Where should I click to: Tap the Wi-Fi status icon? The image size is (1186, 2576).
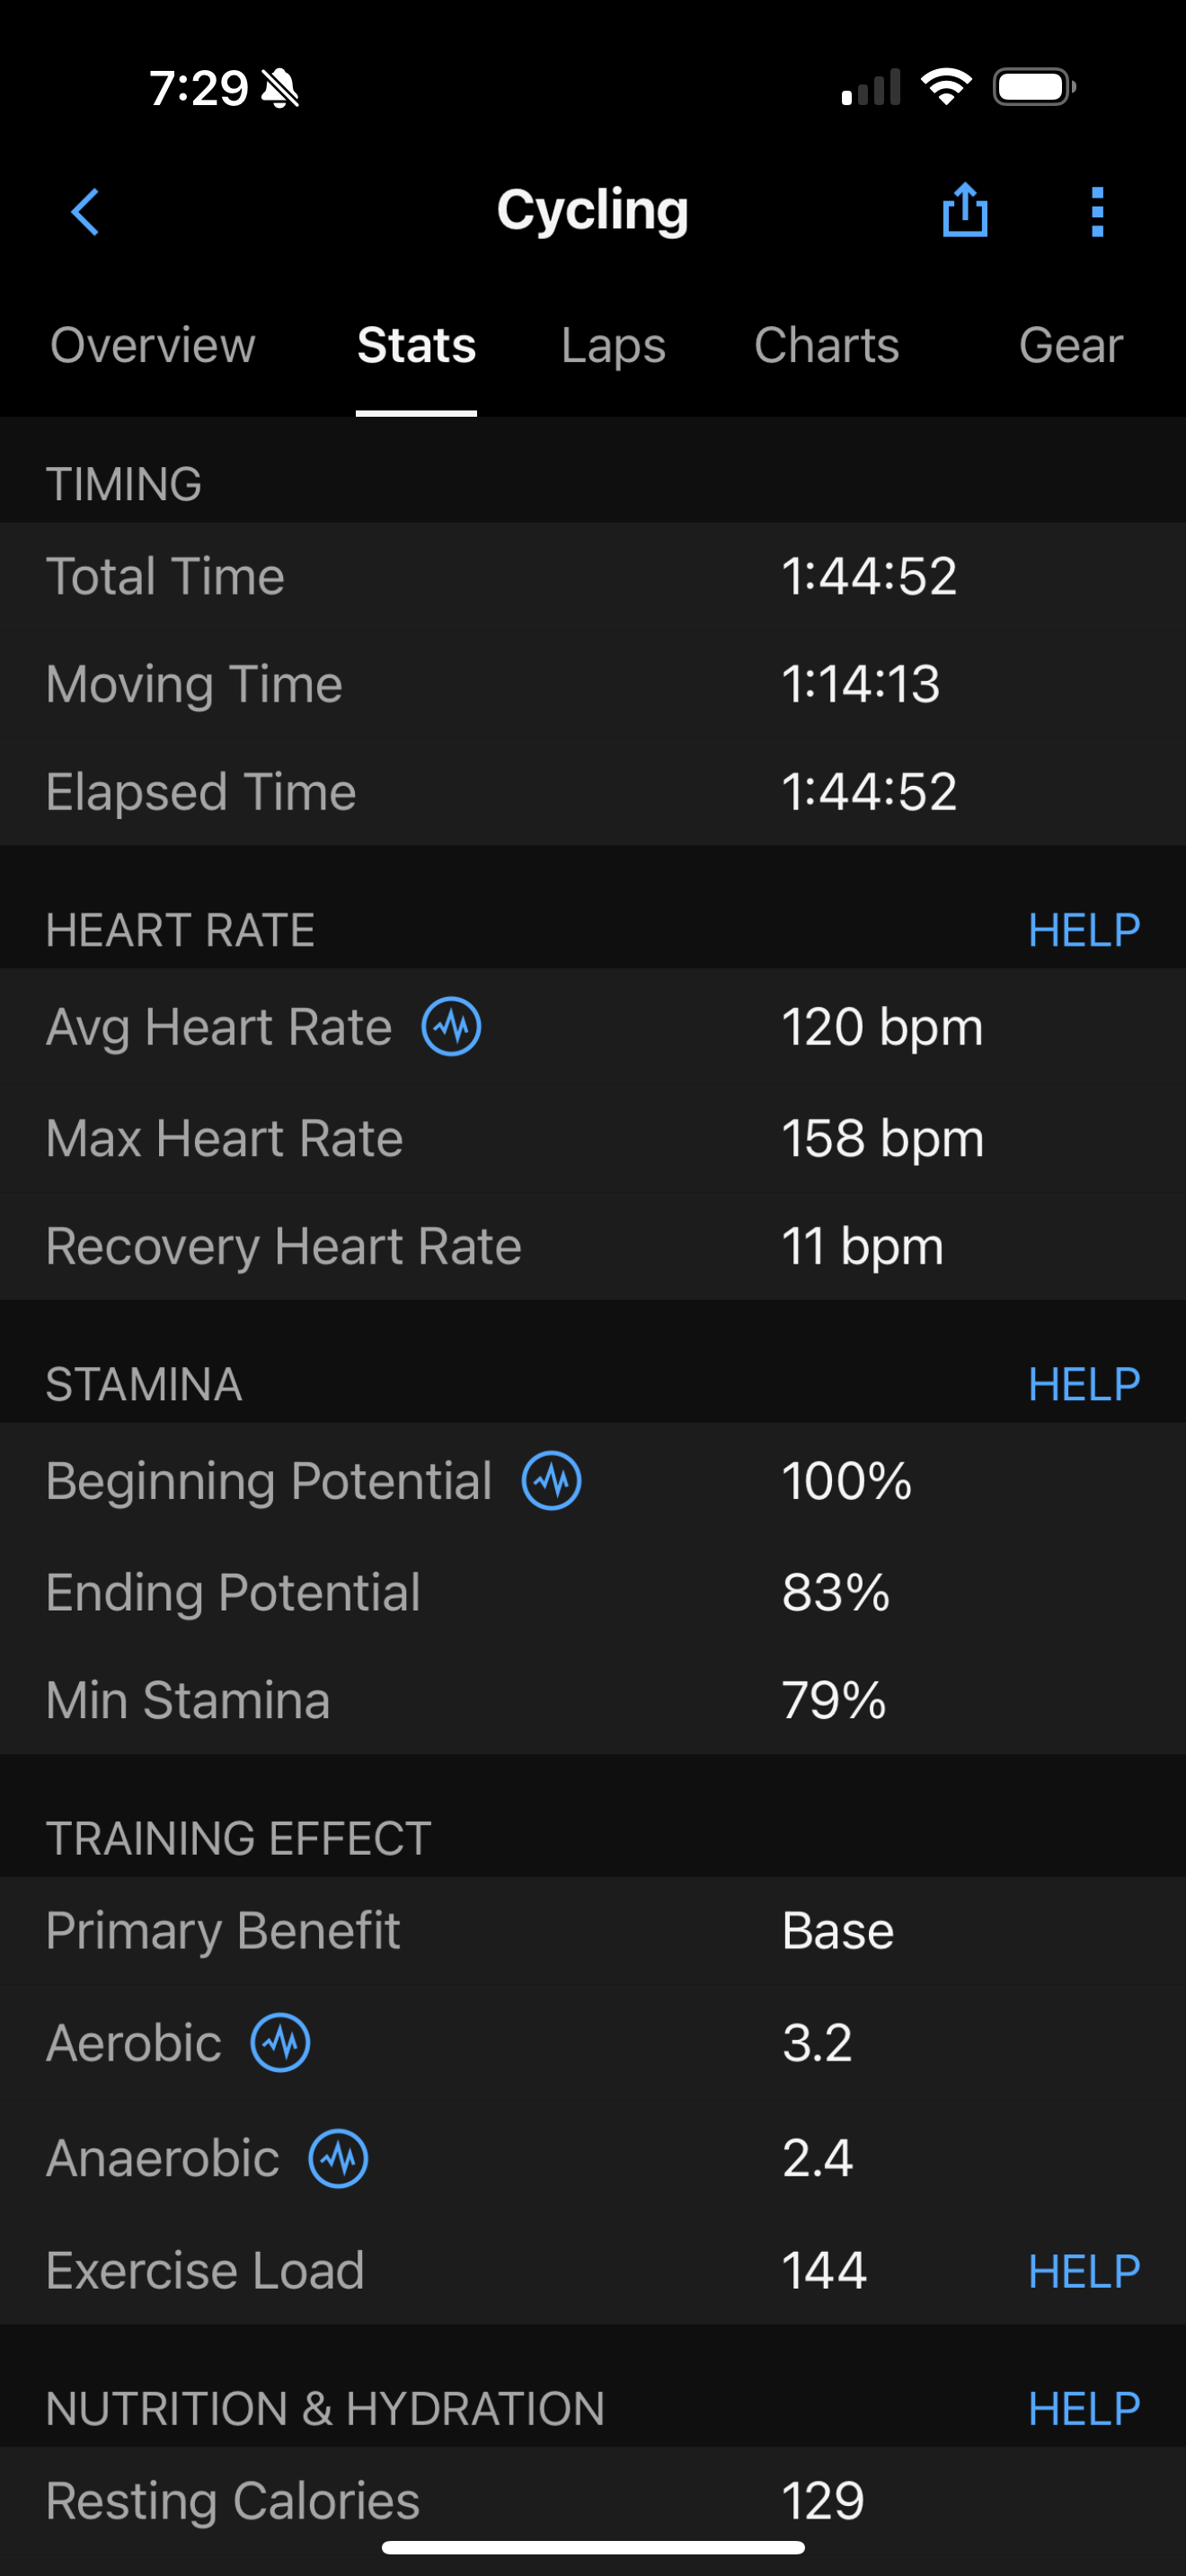[x=946, y=87]
